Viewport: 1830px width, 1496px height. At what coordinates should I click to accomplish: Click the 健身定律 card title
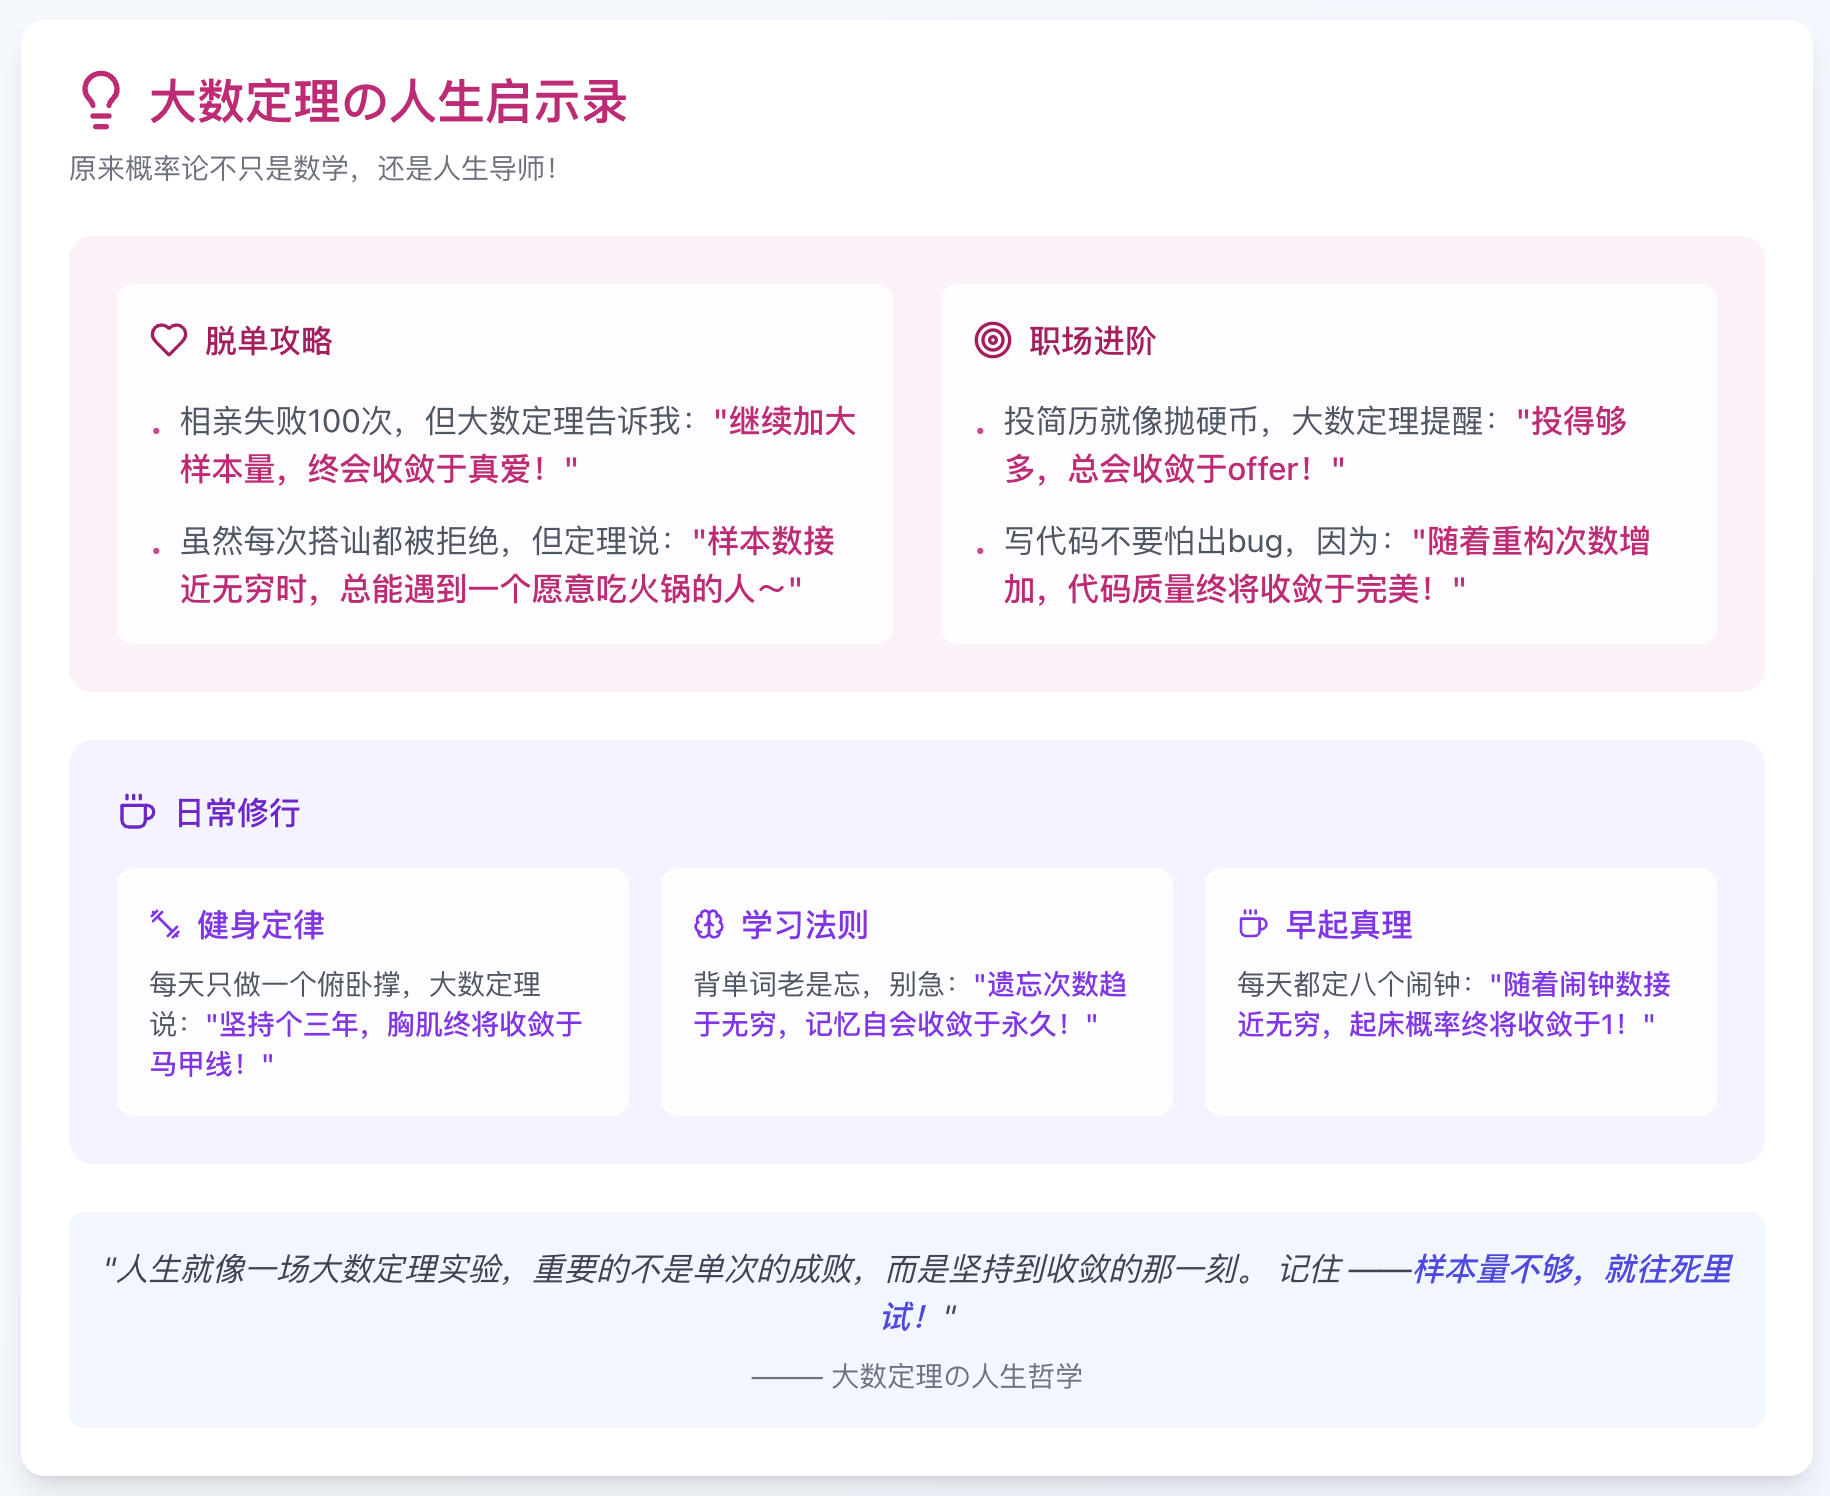(x=261, y=925)
